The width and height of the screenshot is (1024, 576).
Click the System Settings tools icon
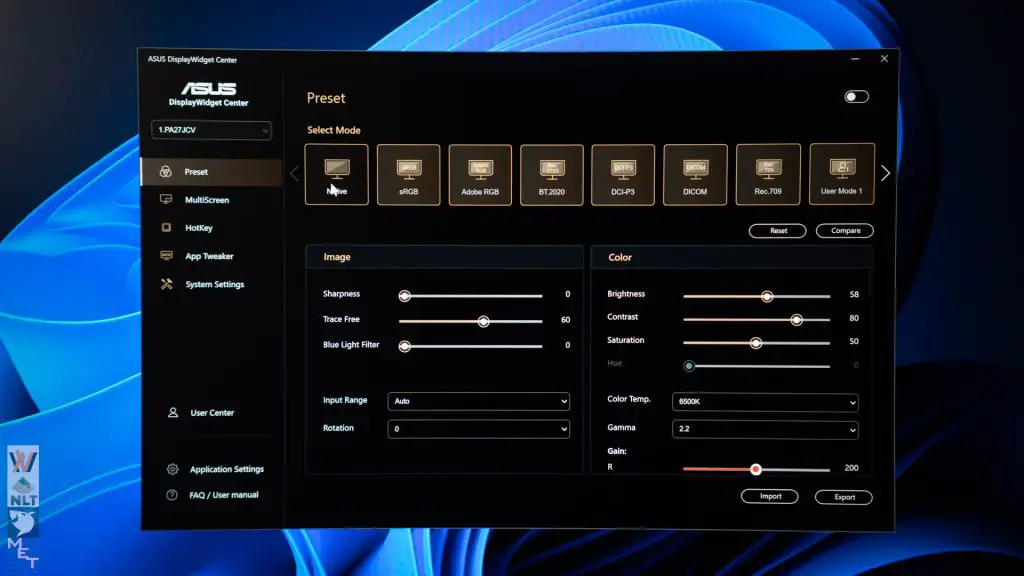click(x=167, y=284)
